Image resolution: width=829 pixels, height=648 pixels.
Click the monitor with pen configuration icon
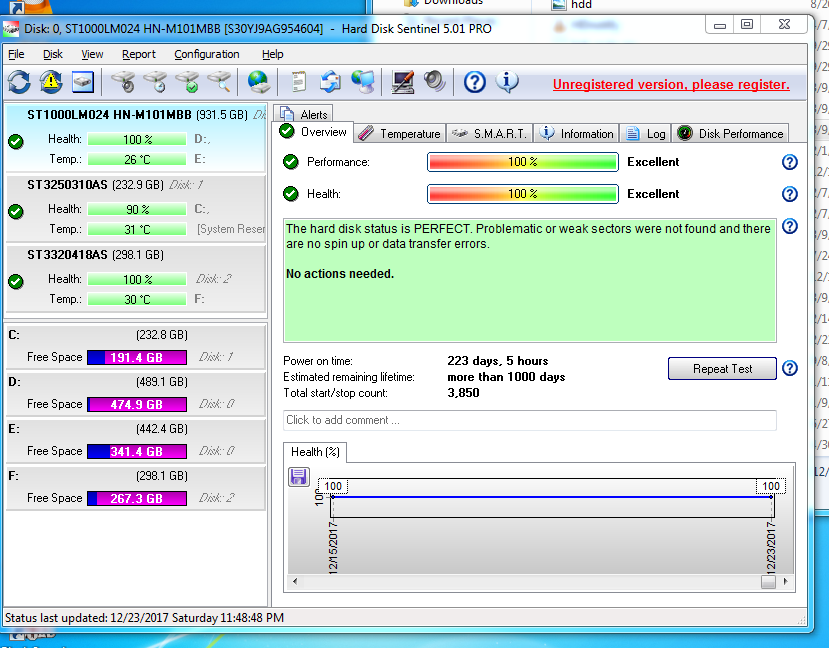pyautogui.click(x=403, y=82)
